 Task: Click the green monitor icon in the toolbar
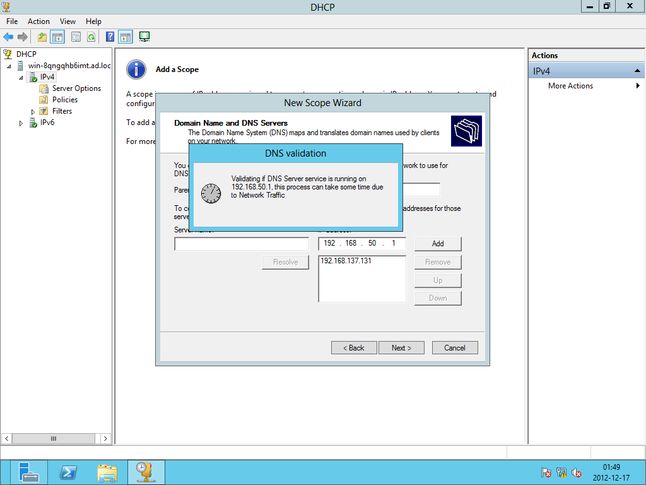pos(144,37)
